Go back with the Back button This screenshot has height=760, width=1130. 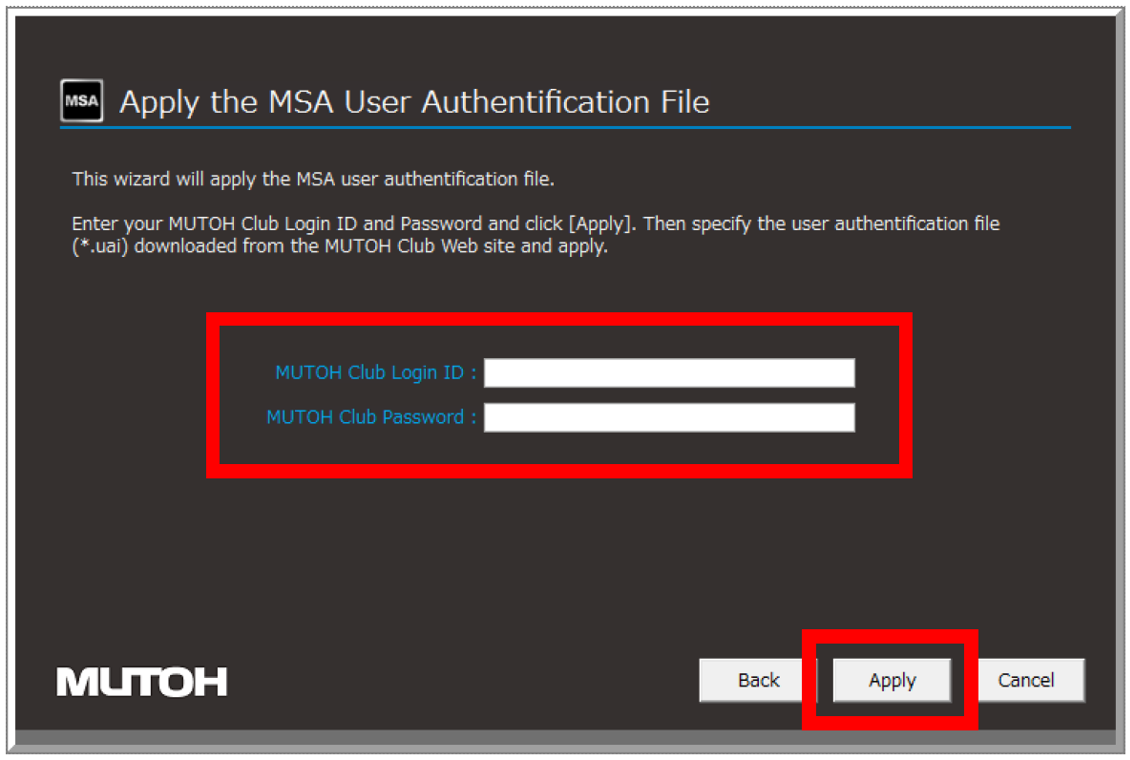[758, 680]
